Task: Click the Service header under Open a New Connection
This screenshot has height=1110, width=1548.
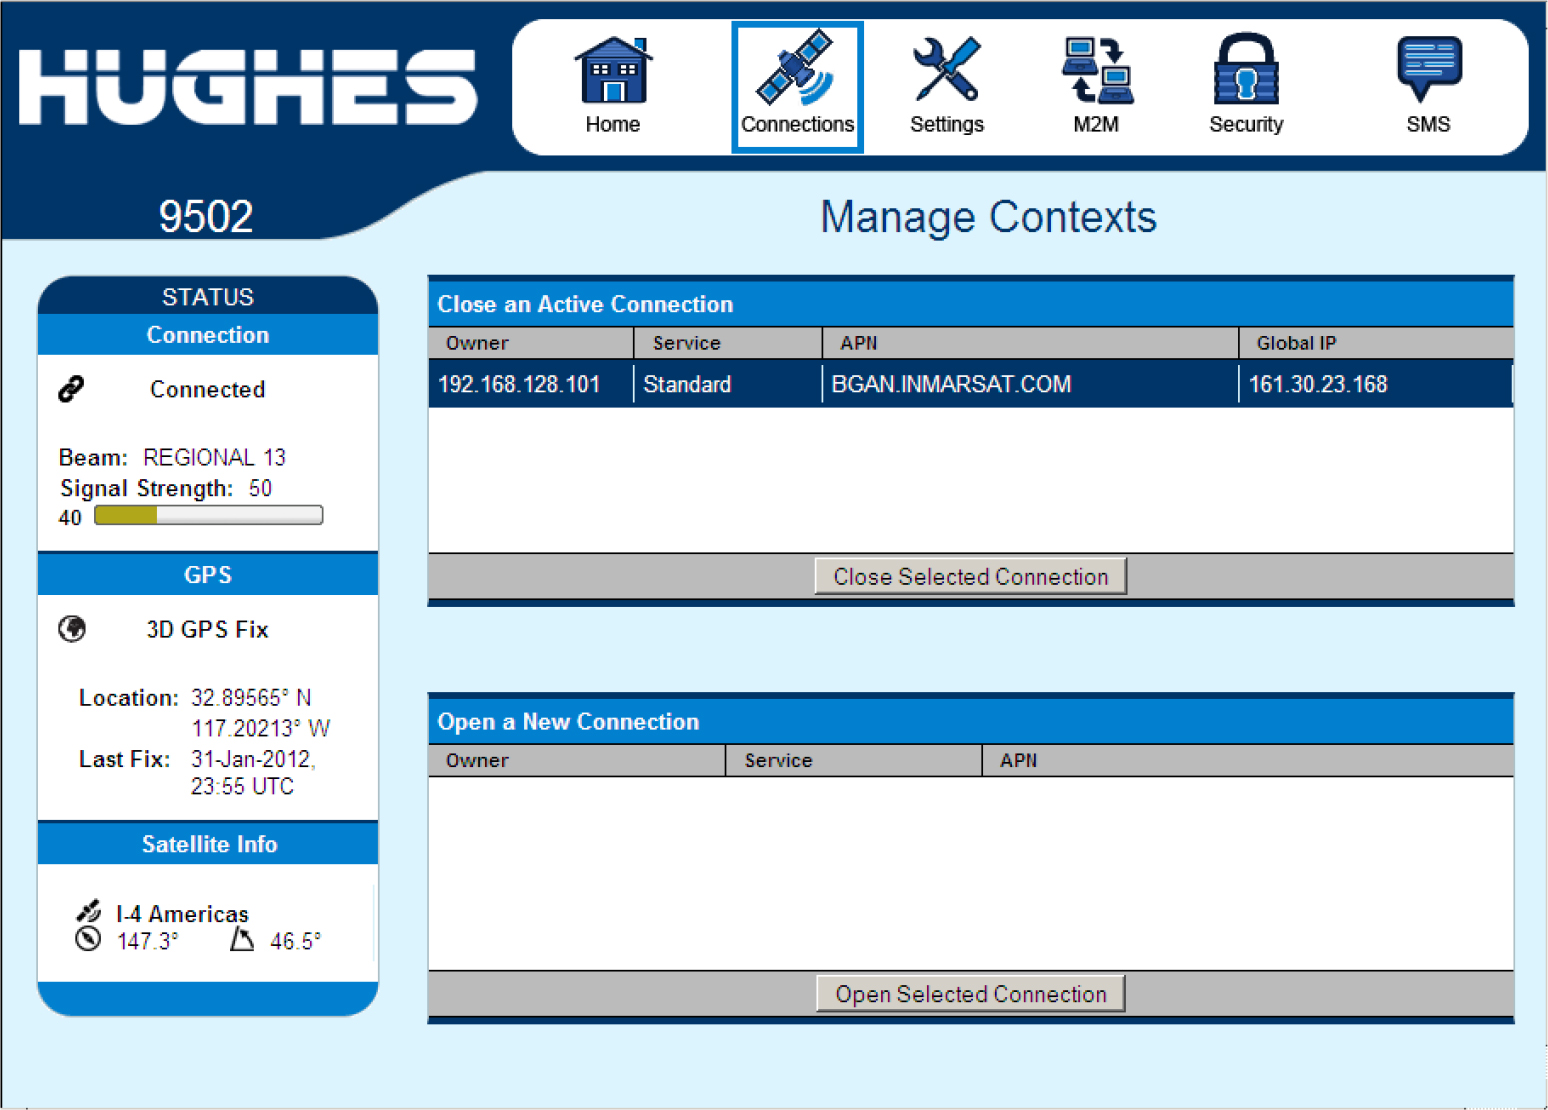Action: point(778,760)
